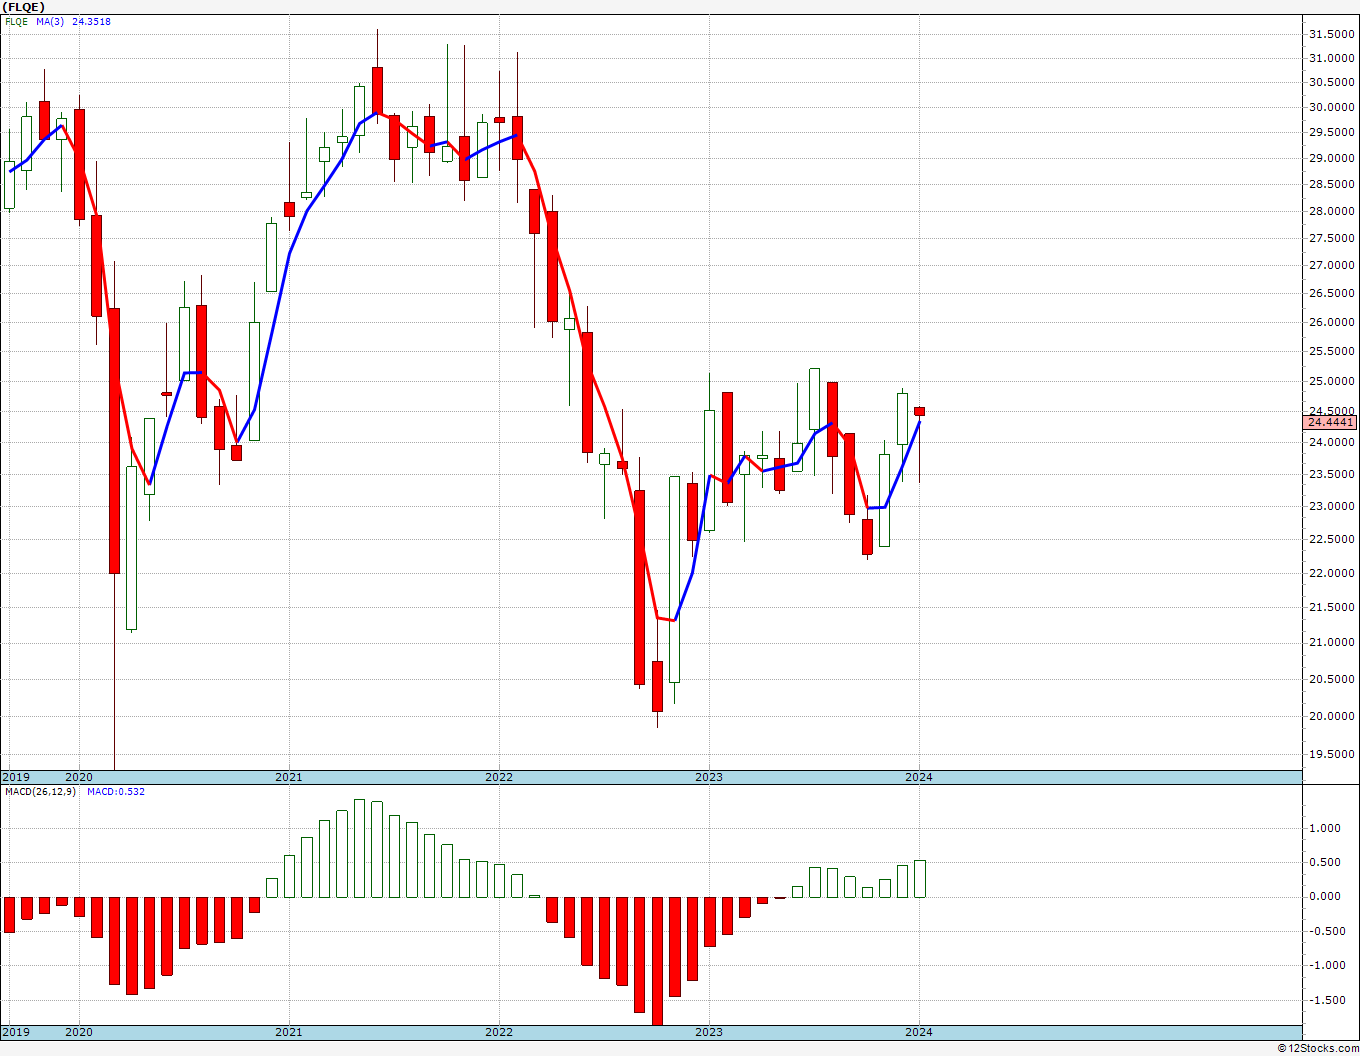This screenshot has width=1360, height=1056.
Task: Select the 28.5000 price axis label
Action: click(x=1332, y=184)
